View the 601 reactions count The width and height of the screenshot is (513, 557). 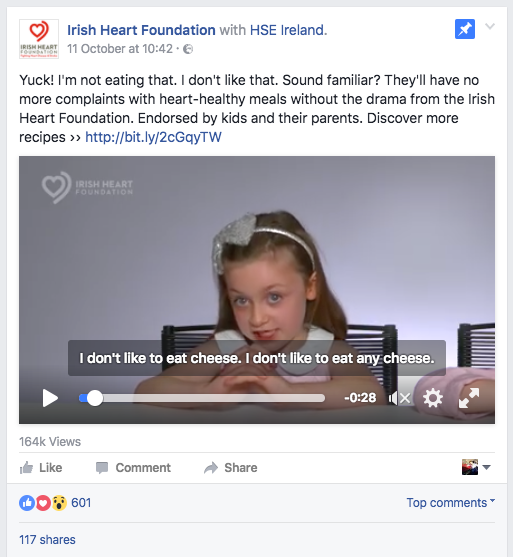tap(81, 503)
